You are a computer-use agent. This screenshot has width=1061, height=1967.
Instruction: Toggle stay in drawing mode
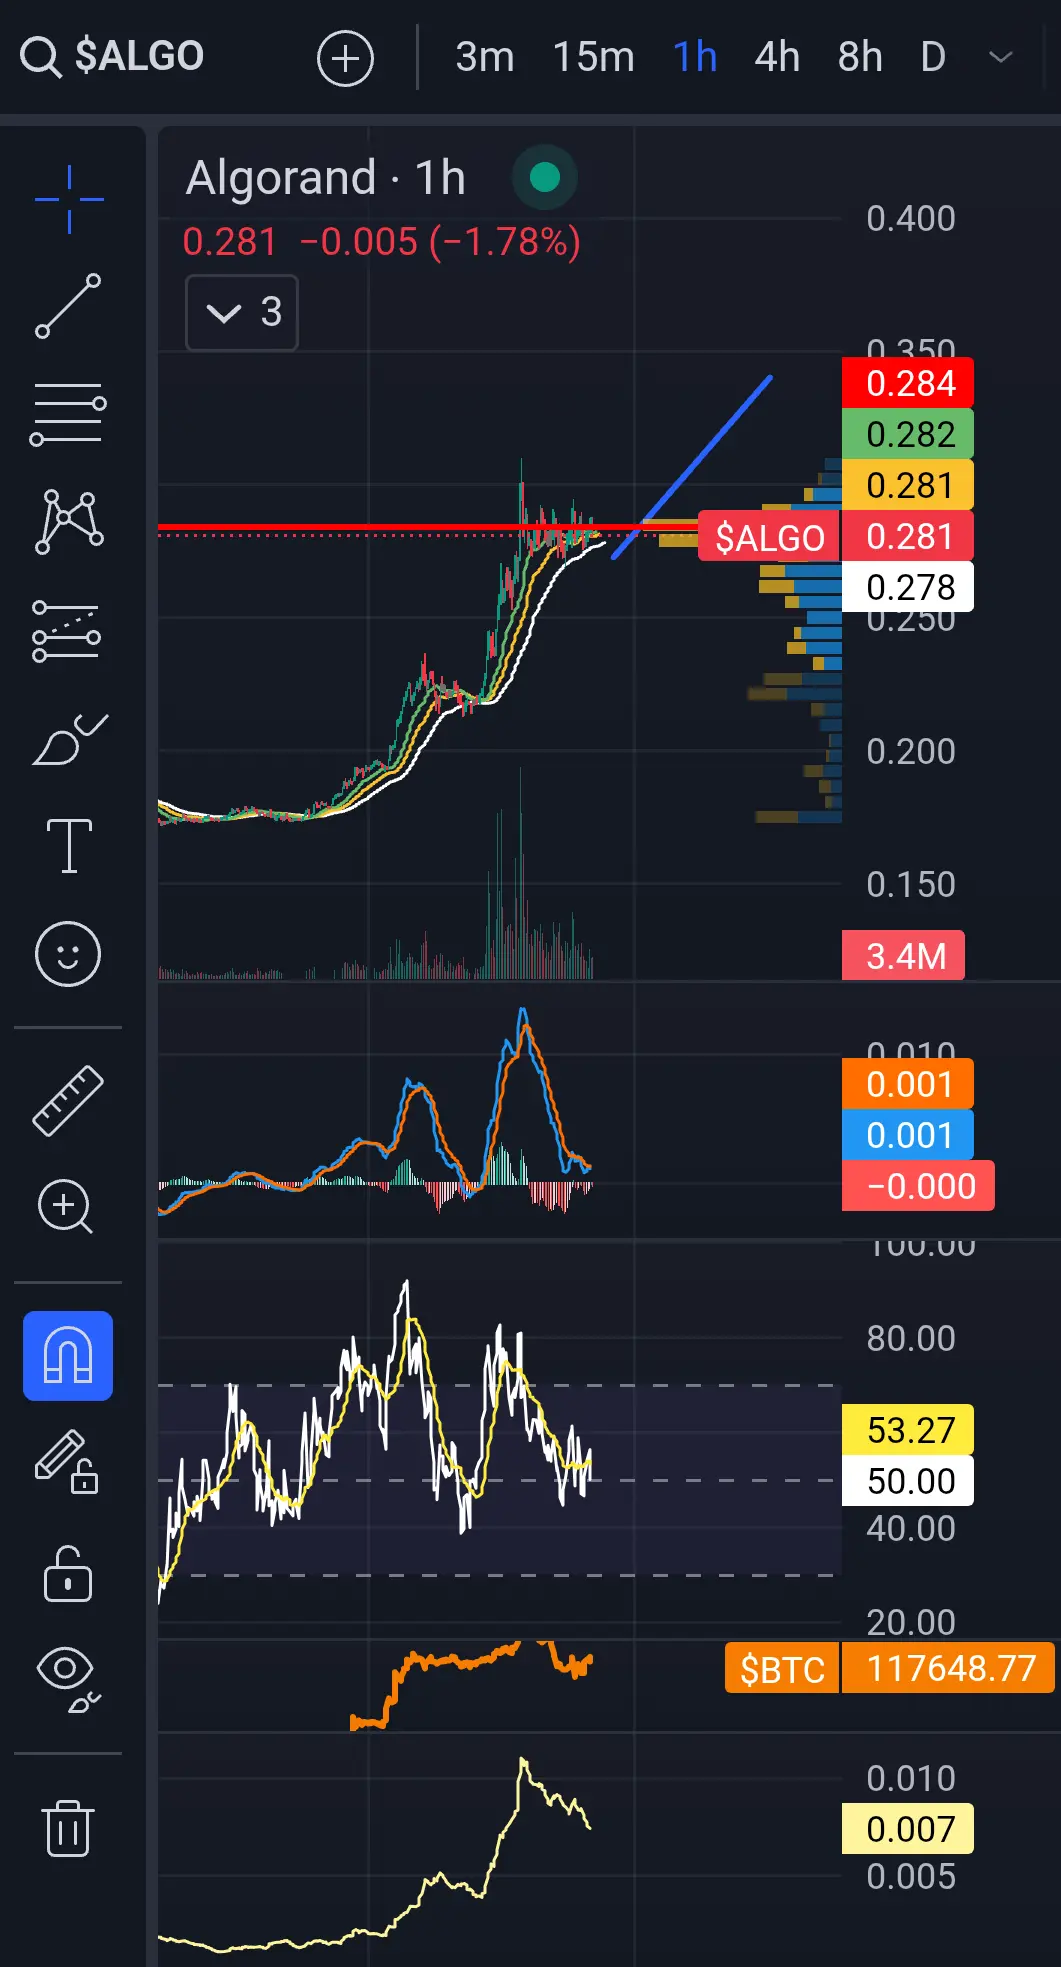[67, 1461]
